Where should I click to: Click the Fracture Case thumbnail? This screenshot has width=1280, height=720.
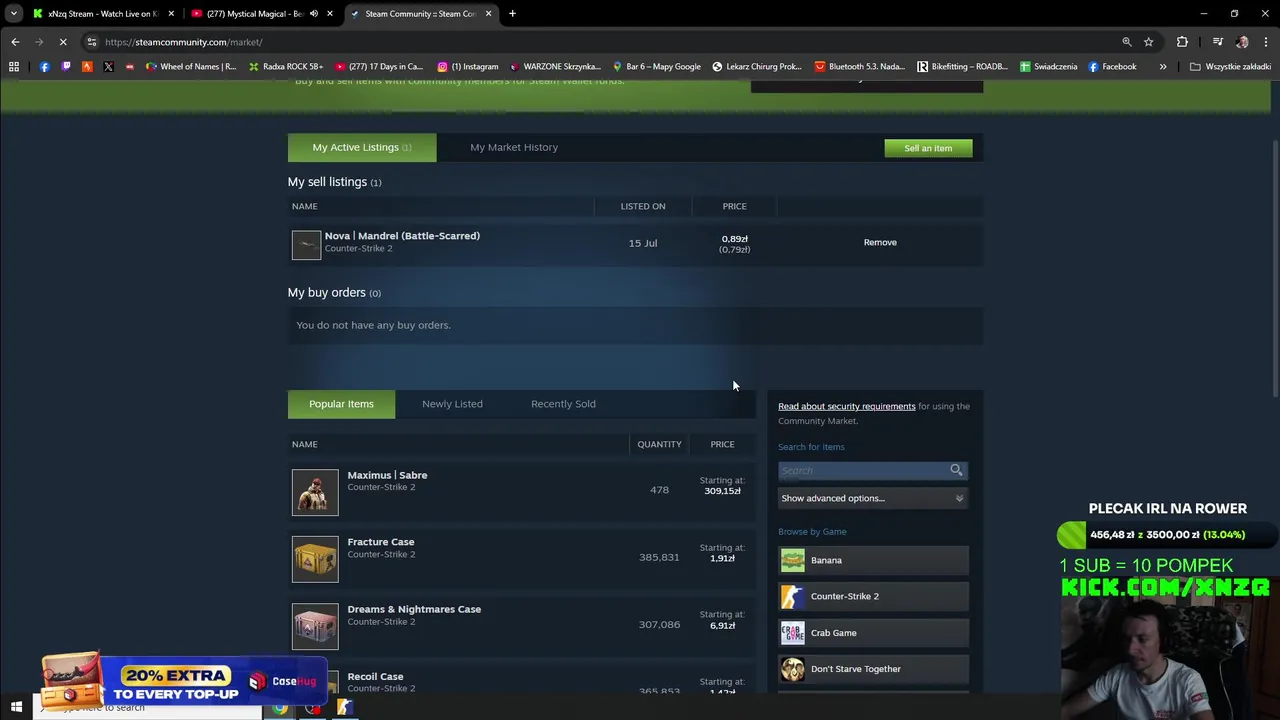tap(315, 559)
